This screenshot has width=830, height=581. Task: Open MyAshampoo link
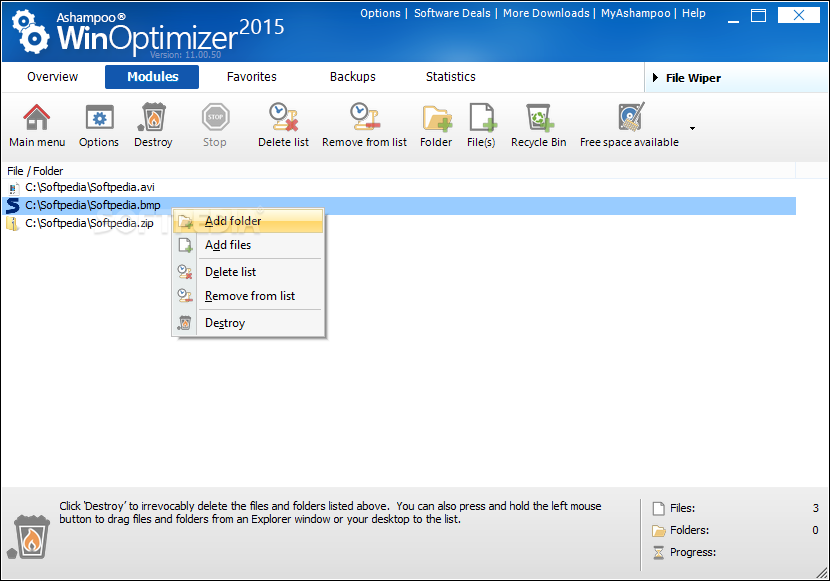(635, 13)
